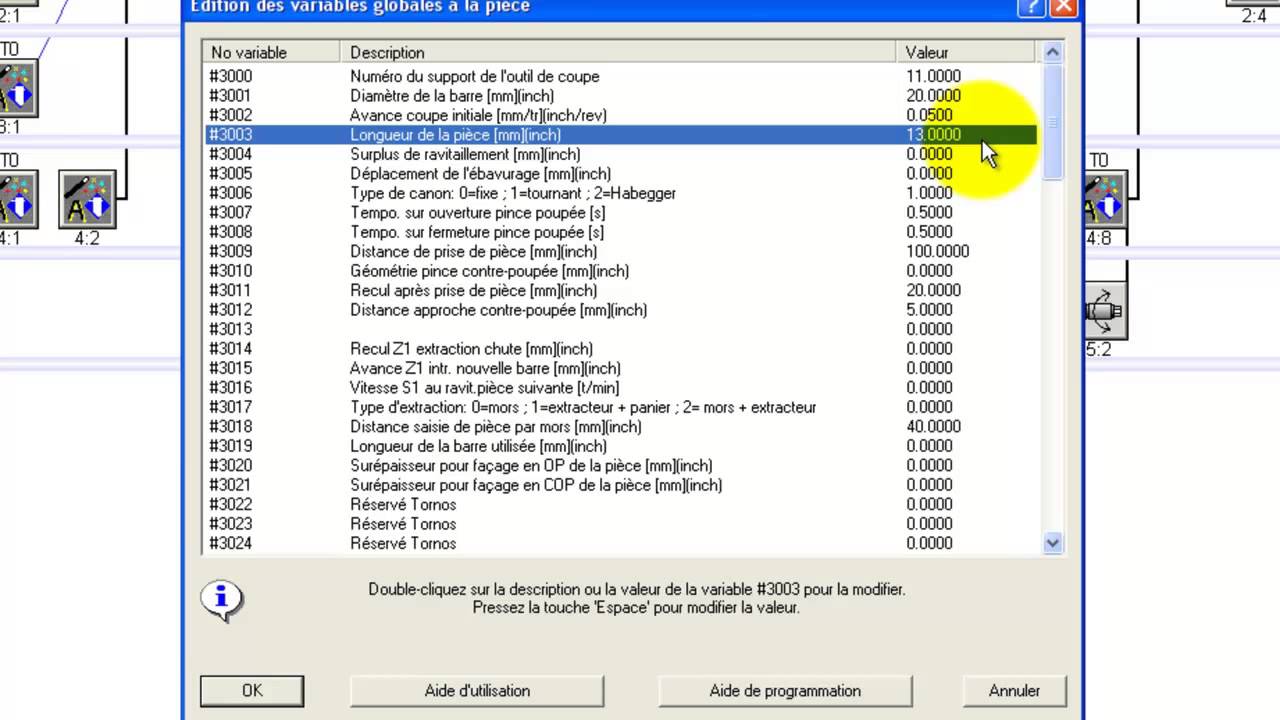The width and height of the screenshot is (1280, 720).
Task: Select row #3005 Déplacement de l'ébavurage
Action: (x=621, y=174)
